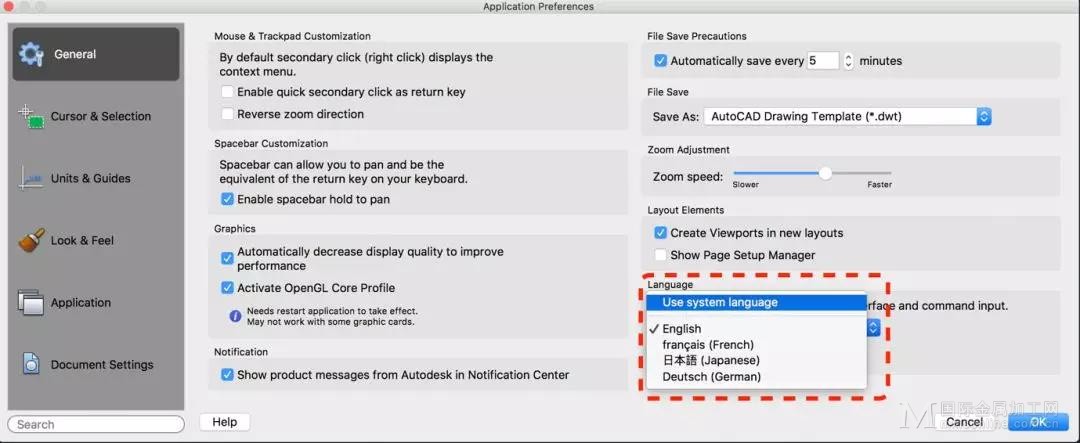This screenshot has width=1080, height=443.
Task: Click the Language dropdown arrow
Action: [x=873, y=328]
